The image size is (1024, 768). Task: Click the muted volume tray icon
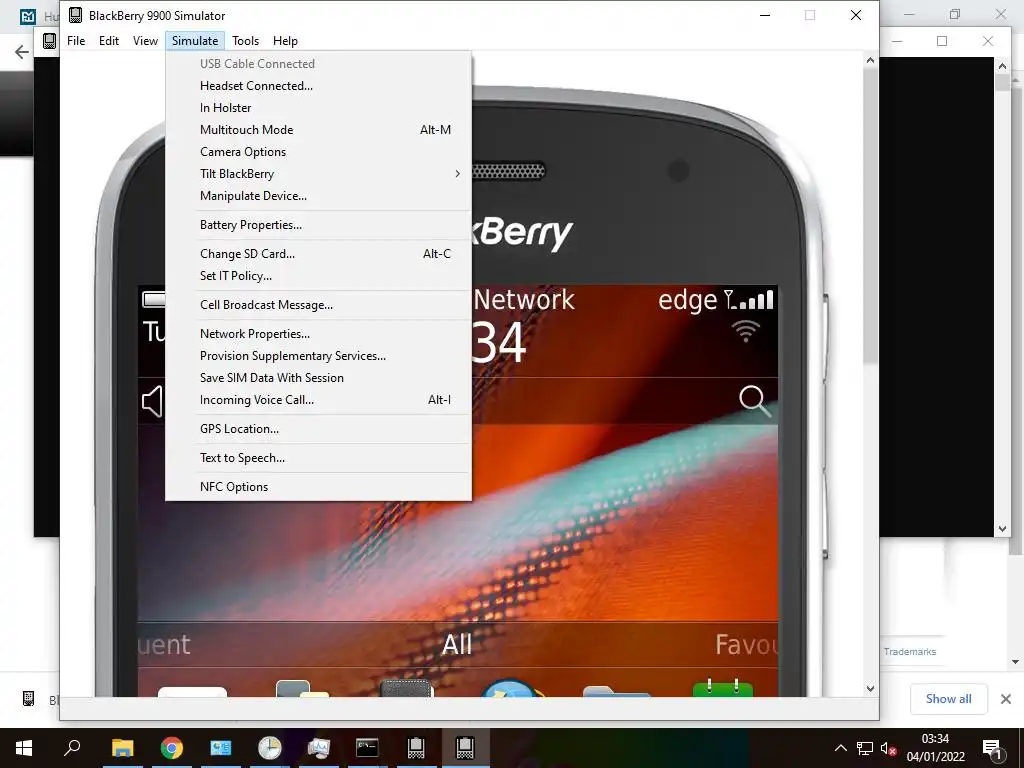click(x=888, y=748)
